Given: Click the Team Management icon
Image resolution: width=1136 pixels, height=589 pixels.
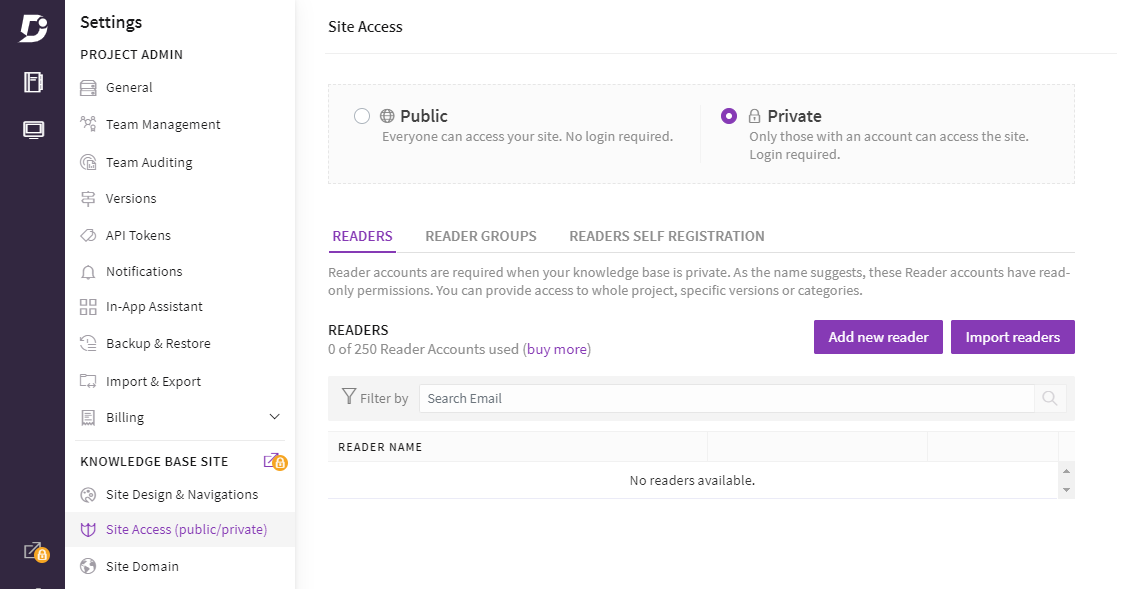Looking at the screenshot, I should pos(89,124).
